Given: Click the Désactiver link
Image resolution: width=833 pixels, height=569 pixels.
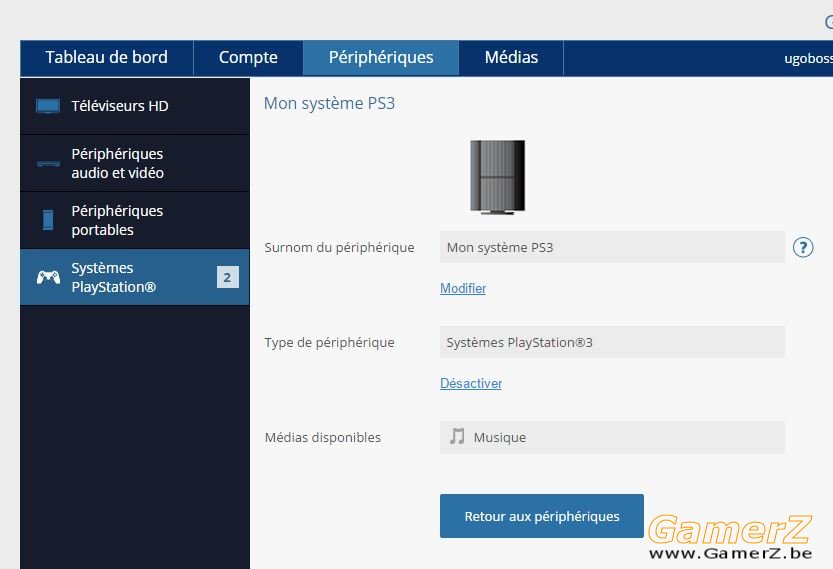Looking at the screenshot, I should point(471,383).
